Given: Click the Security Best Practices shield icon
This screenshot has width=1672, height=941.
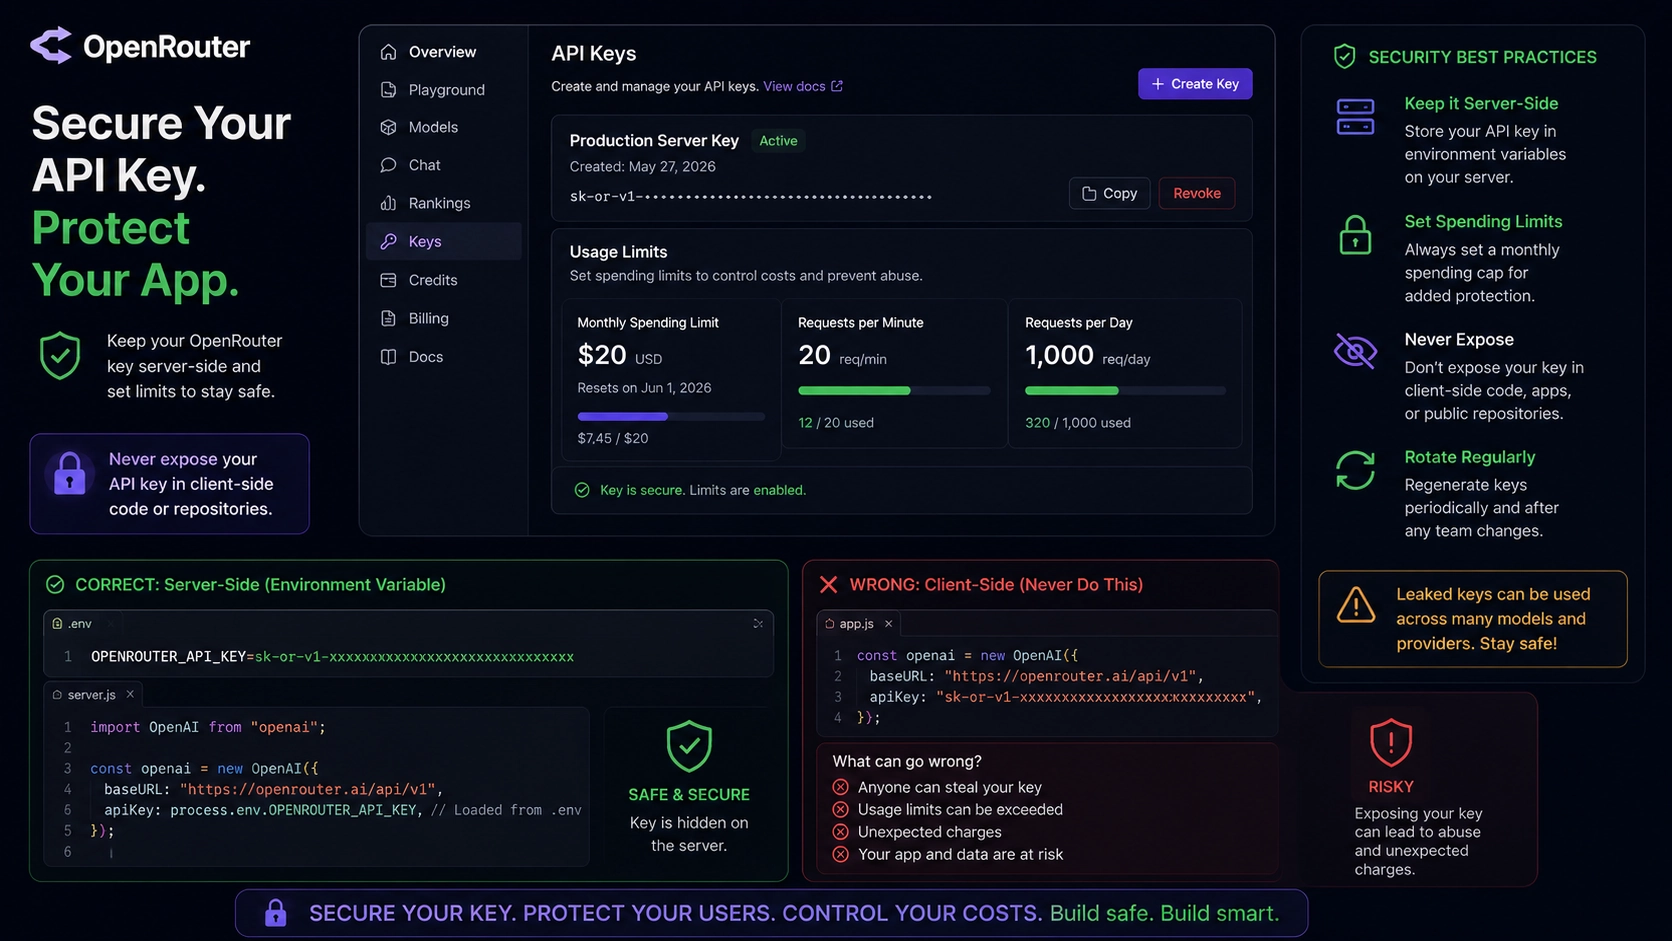Looking at the screenshot, I should (x=1344, y=57).
